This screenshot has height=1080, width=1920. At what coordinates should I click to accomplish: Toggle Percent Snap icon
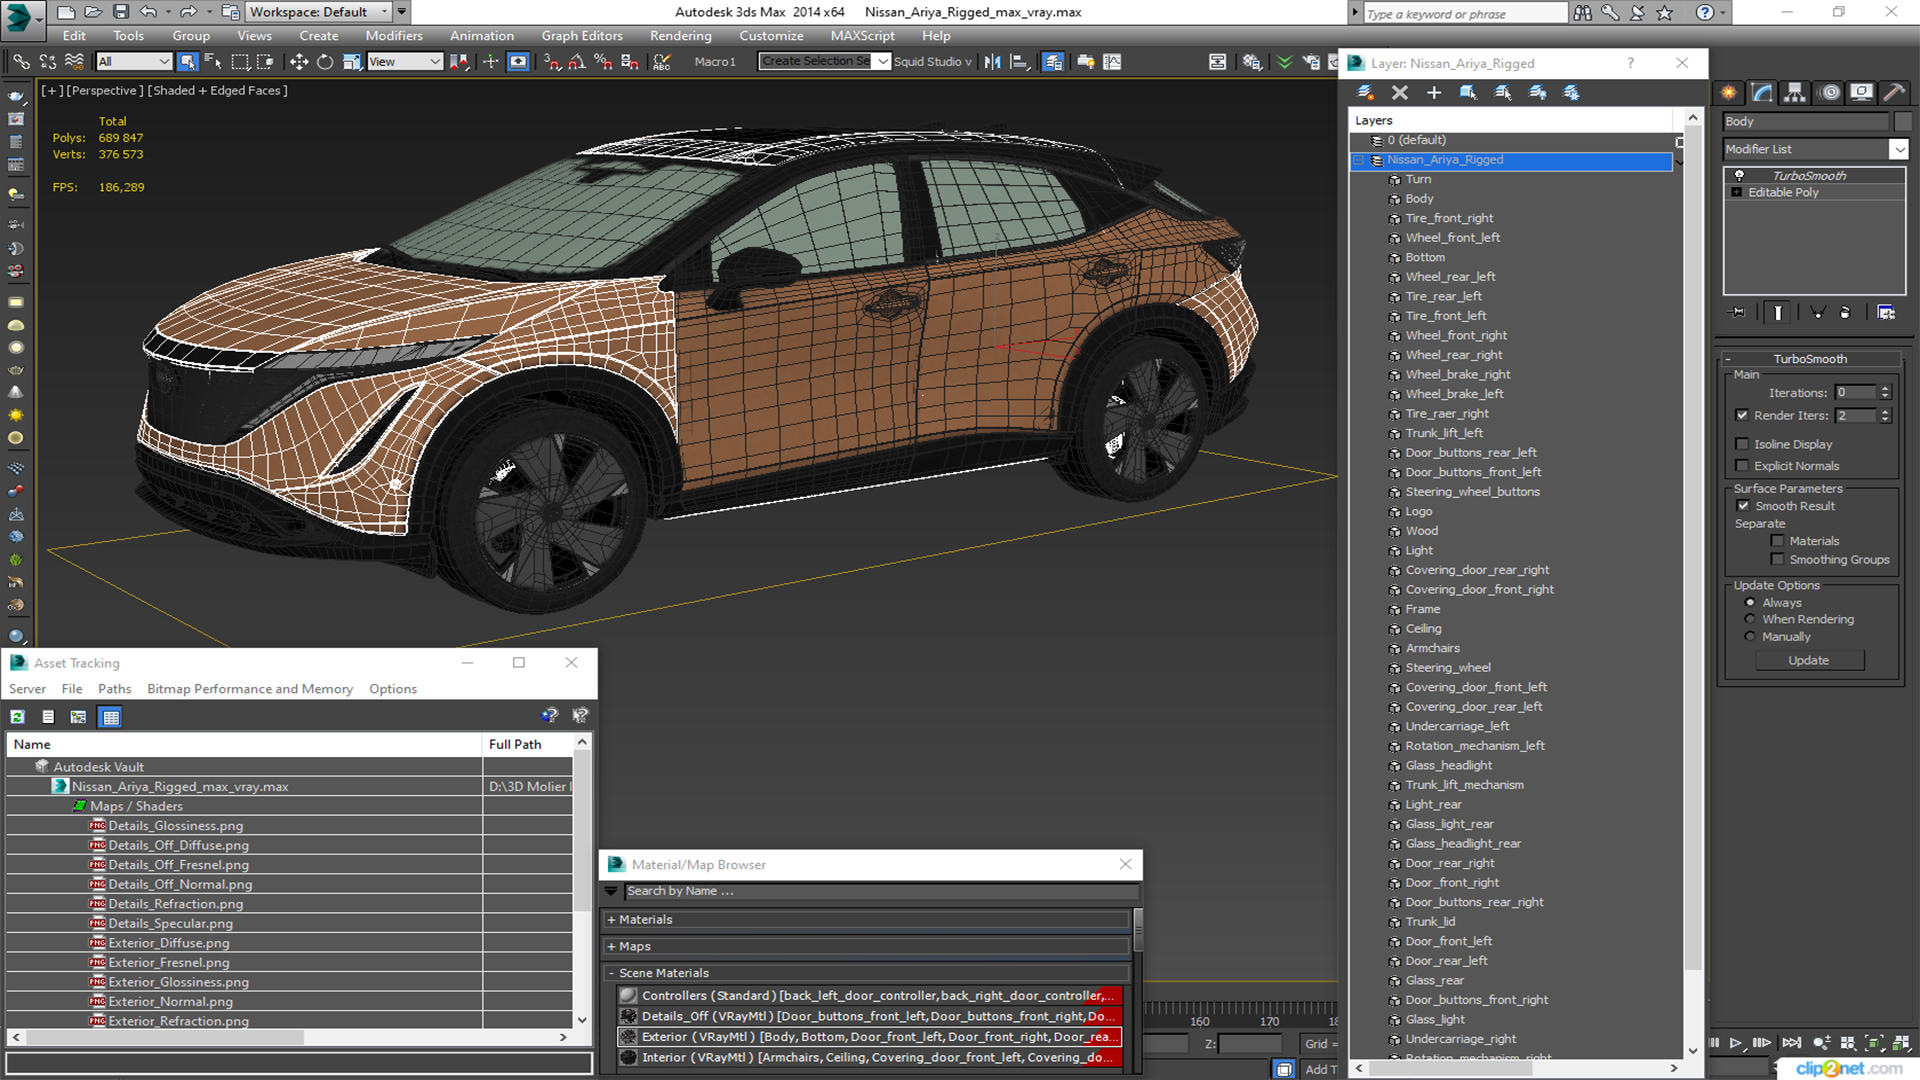(x=603, y=62)
